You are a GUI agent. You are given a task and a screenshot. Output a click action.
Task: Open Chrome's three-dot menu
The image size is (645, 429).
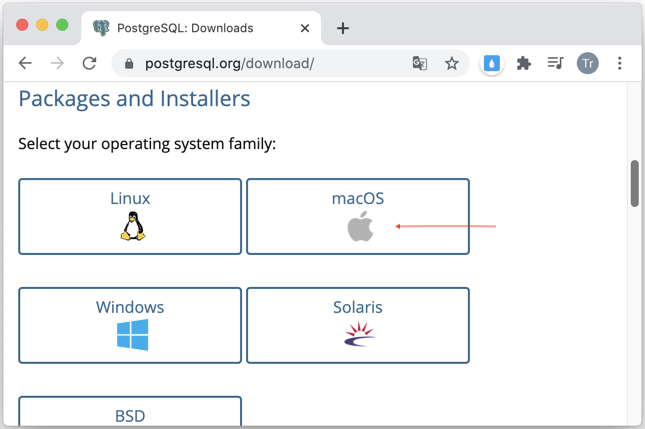click(619, 63)
